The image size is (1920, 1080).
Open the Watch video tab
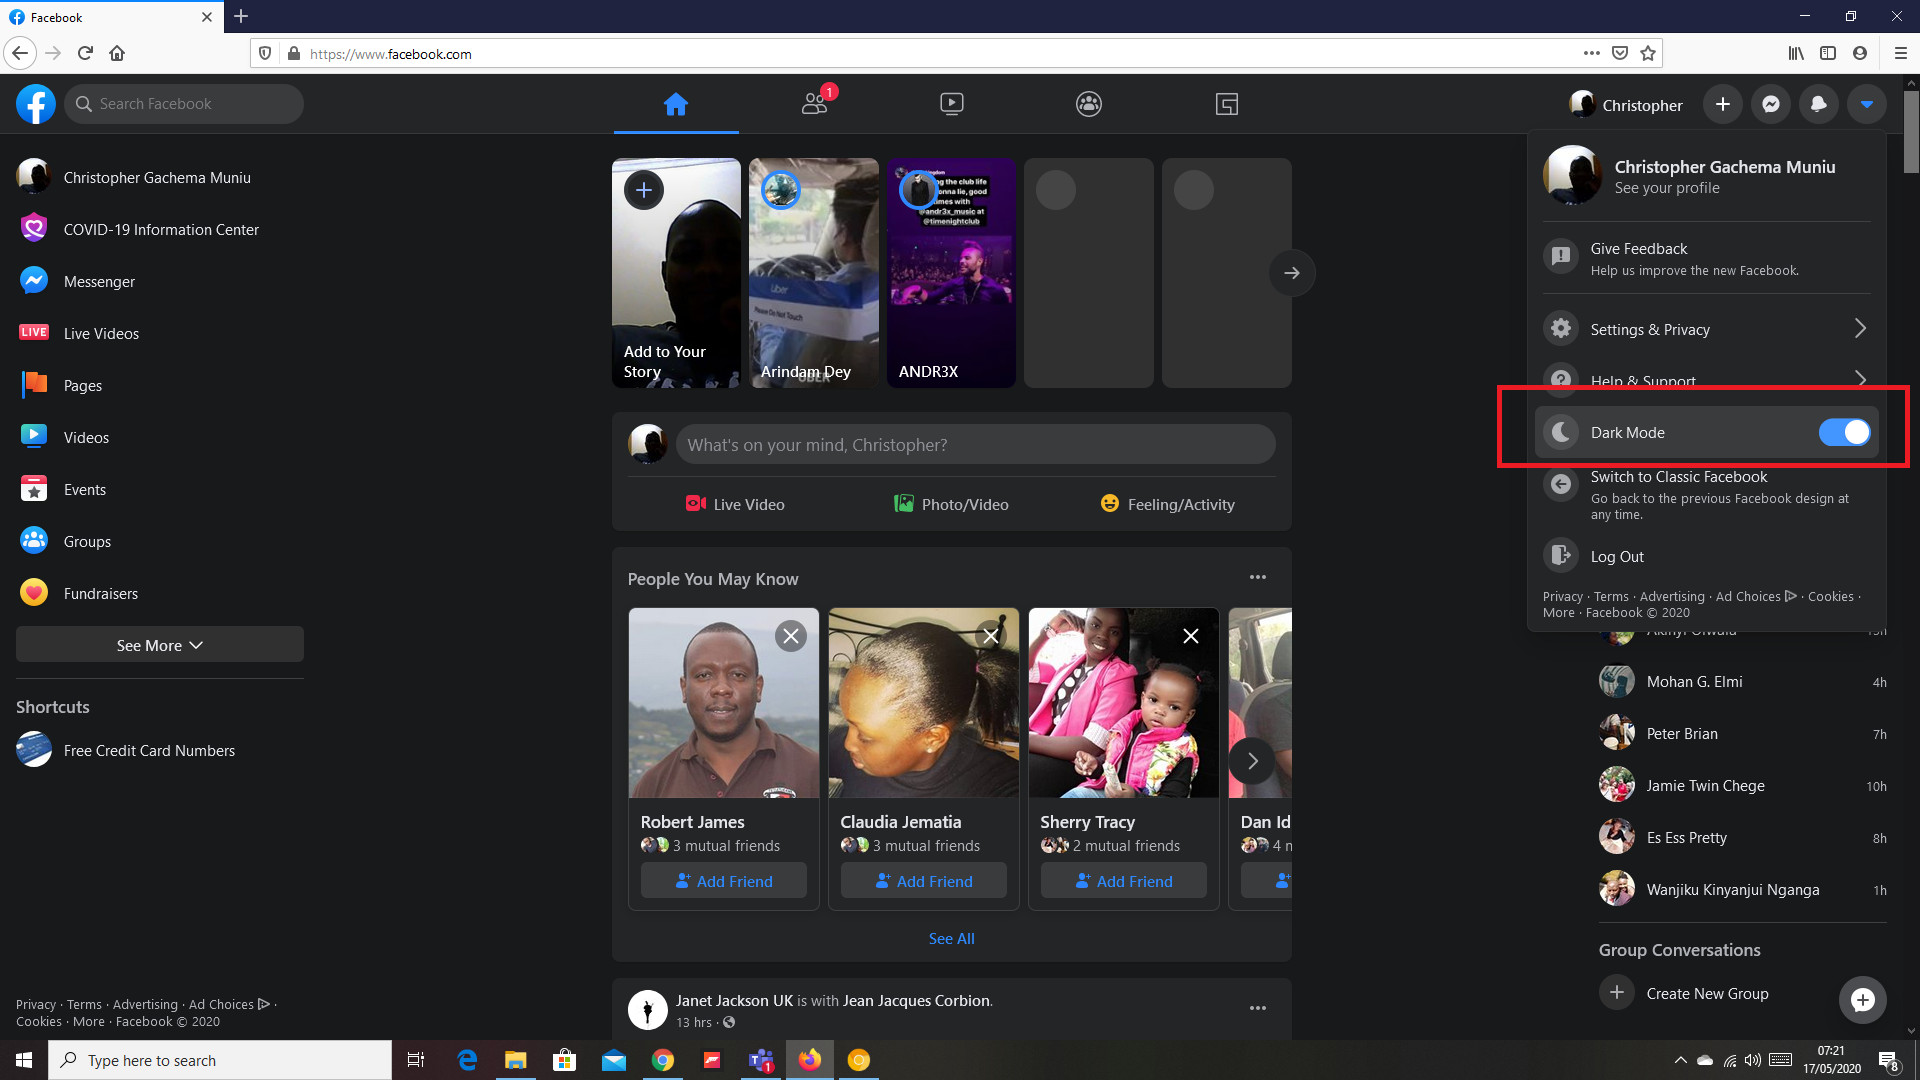tap(952, 104)
